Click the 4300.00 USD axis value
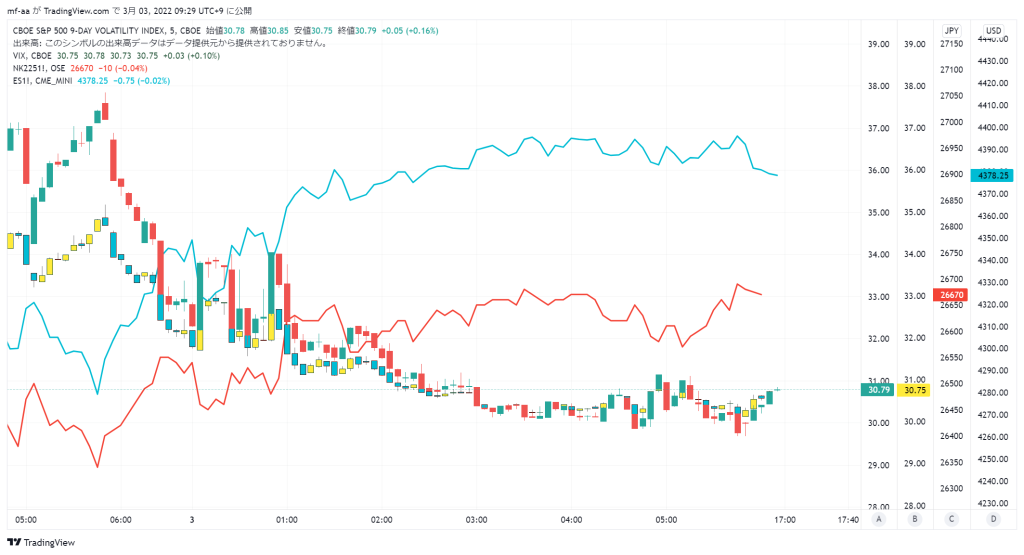The height and width of the screenshot is (555, 1024). click(993, 349)
